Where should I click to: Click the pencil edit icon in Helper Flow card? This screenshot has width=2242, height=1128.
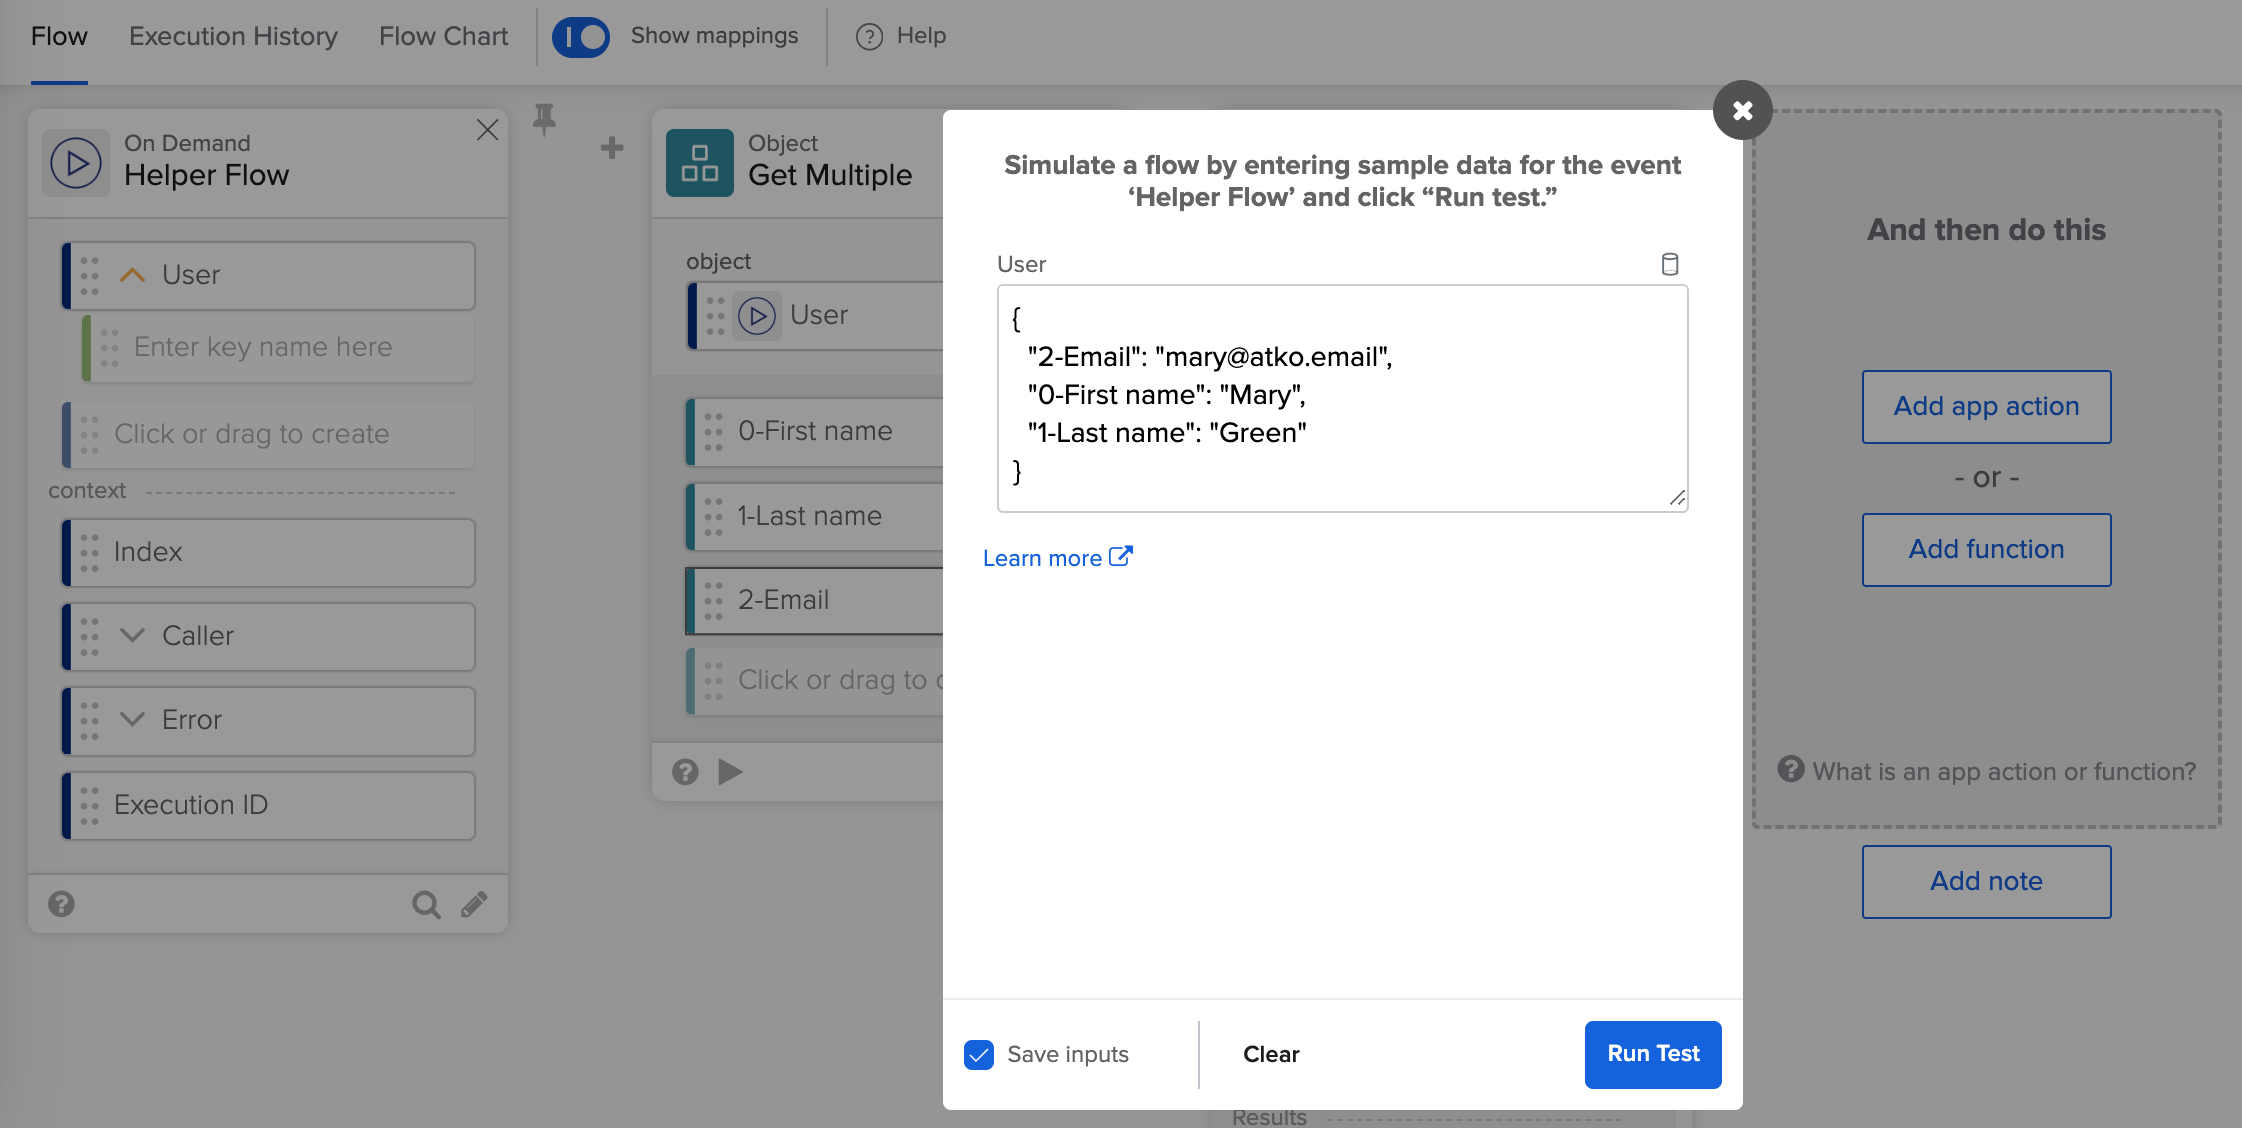coord(475,905)
